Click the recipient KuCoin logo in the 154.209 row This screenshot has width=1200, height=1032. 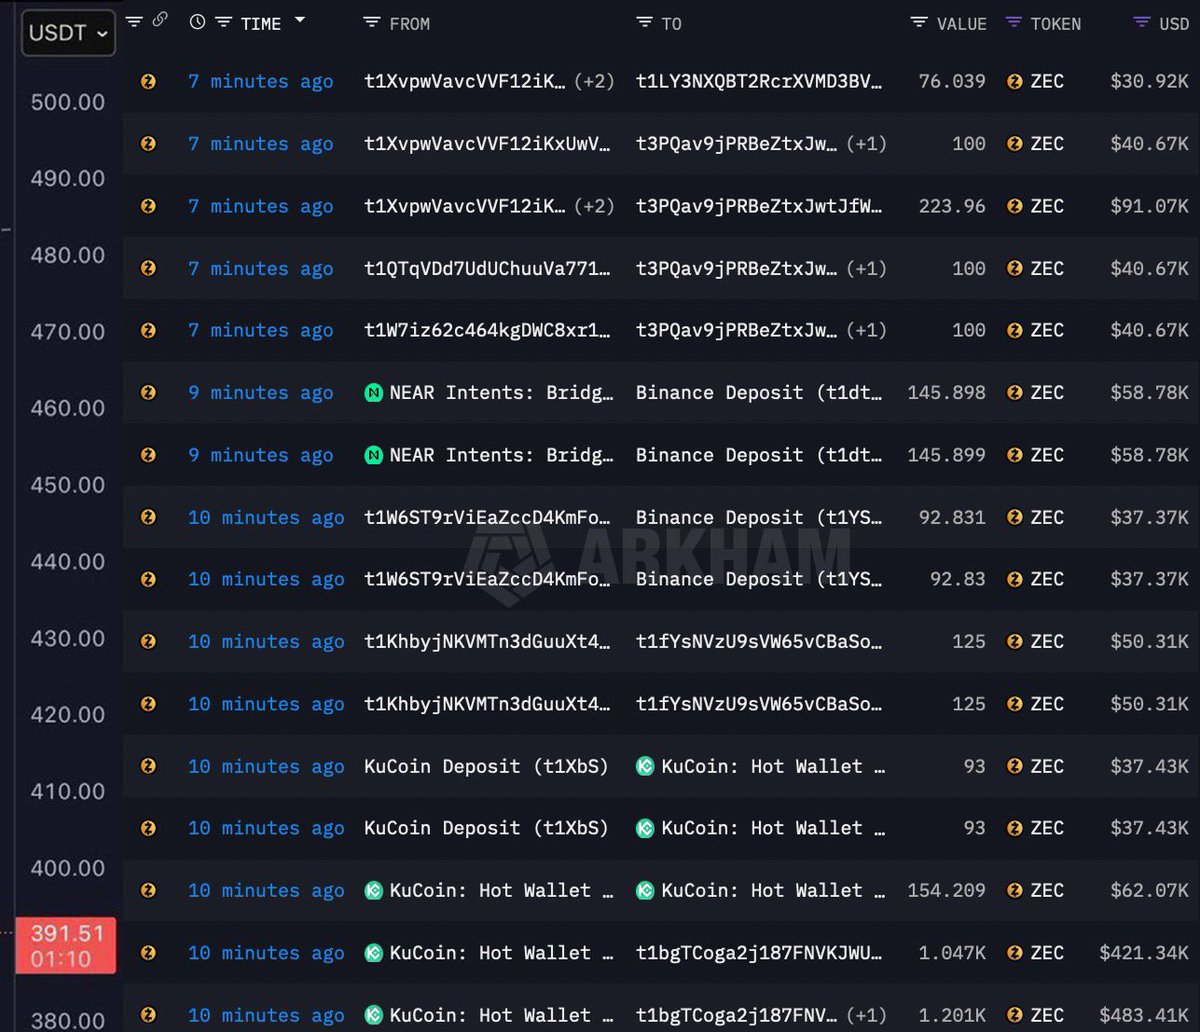click(x=646, y=890)
